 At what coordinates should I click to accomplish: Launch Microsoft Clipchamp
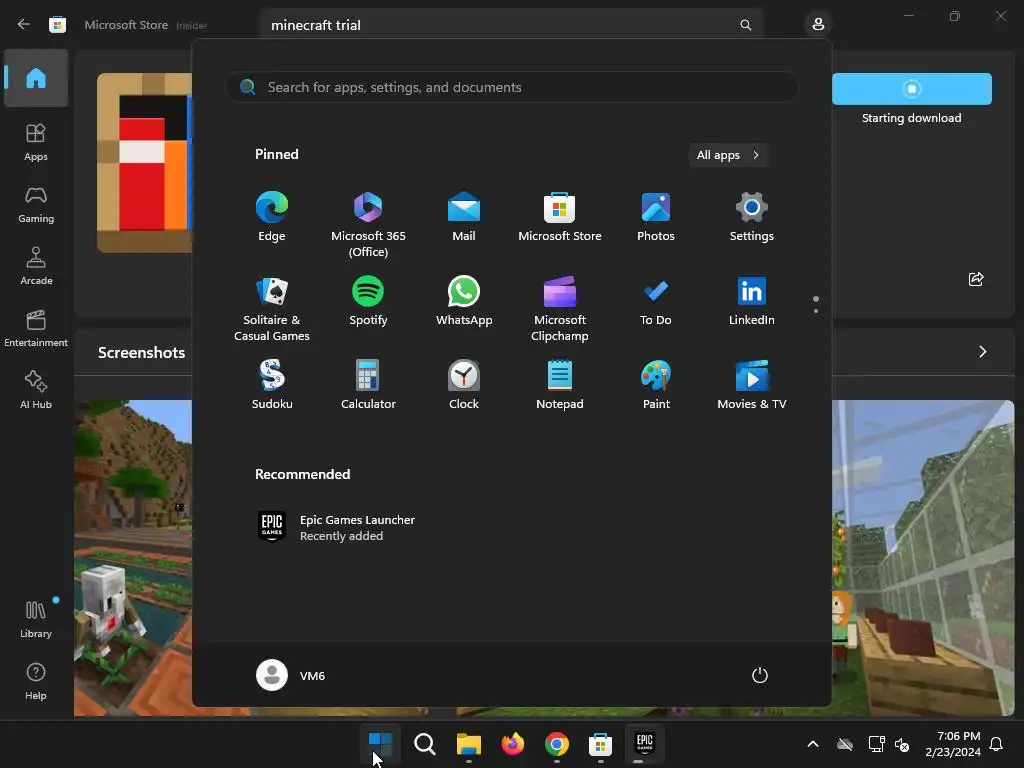click(x=560, y=309)
